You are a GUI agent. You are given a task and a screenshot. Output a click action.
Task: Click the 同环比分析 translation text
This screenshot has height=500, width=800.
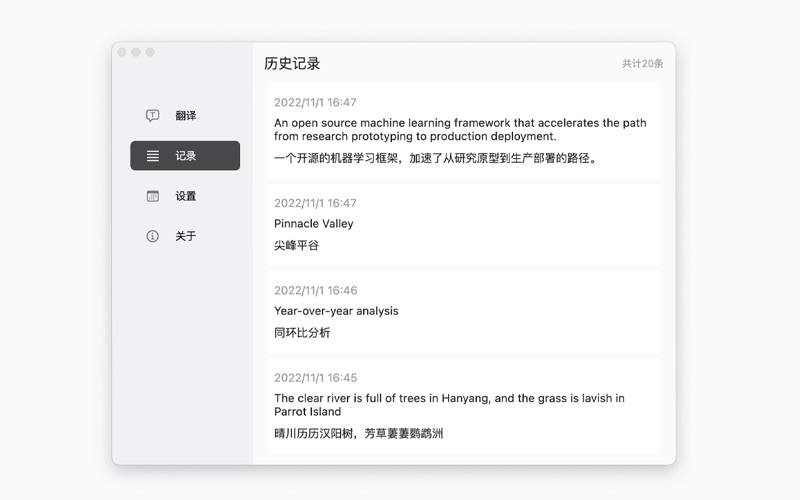[x=302, y=333]
